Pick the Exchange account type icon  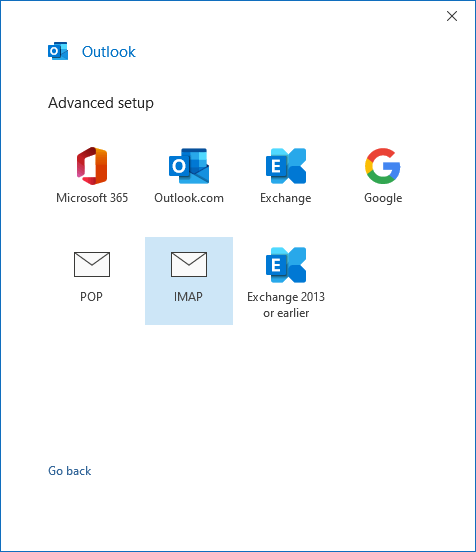(286, 166)
